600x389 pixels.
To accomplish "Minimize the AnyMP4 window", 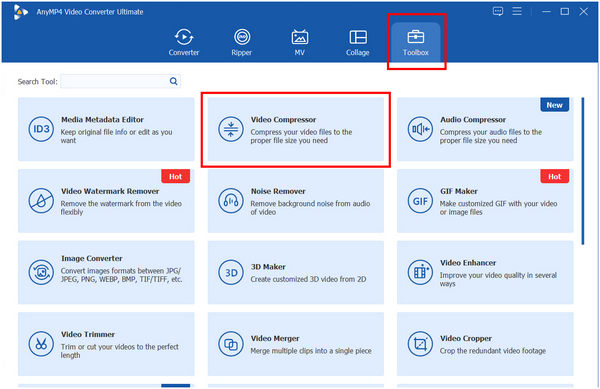I will point(546,12).
